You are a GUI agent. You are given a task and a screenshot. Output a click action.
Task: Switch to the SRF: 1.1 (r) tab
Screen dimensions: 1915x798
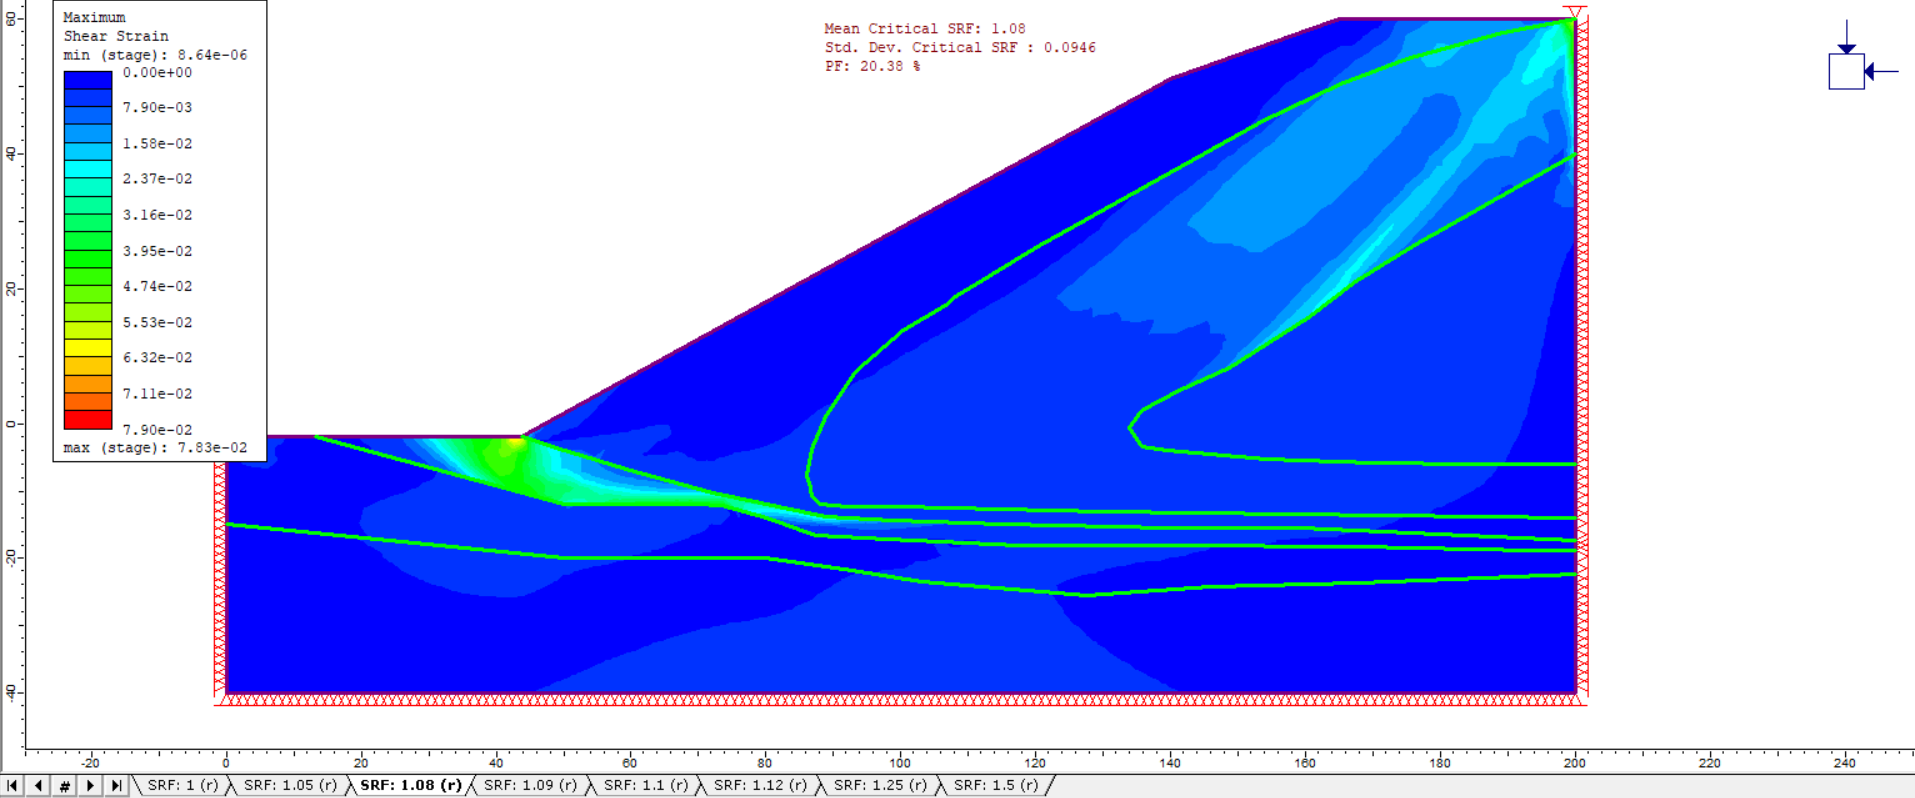[x=645, y=785]
